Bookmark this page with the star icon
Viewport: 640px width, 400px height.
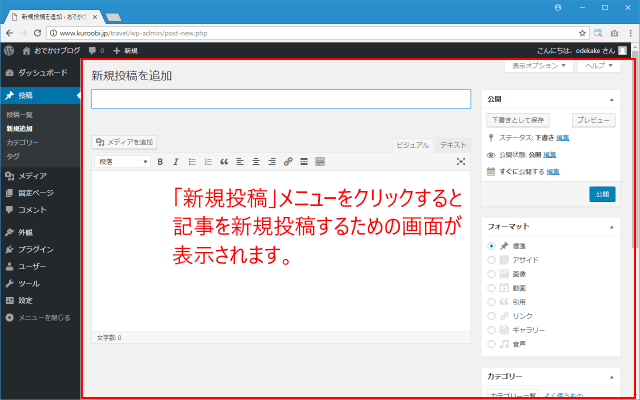pyautogui.click(x=582, y=33)
